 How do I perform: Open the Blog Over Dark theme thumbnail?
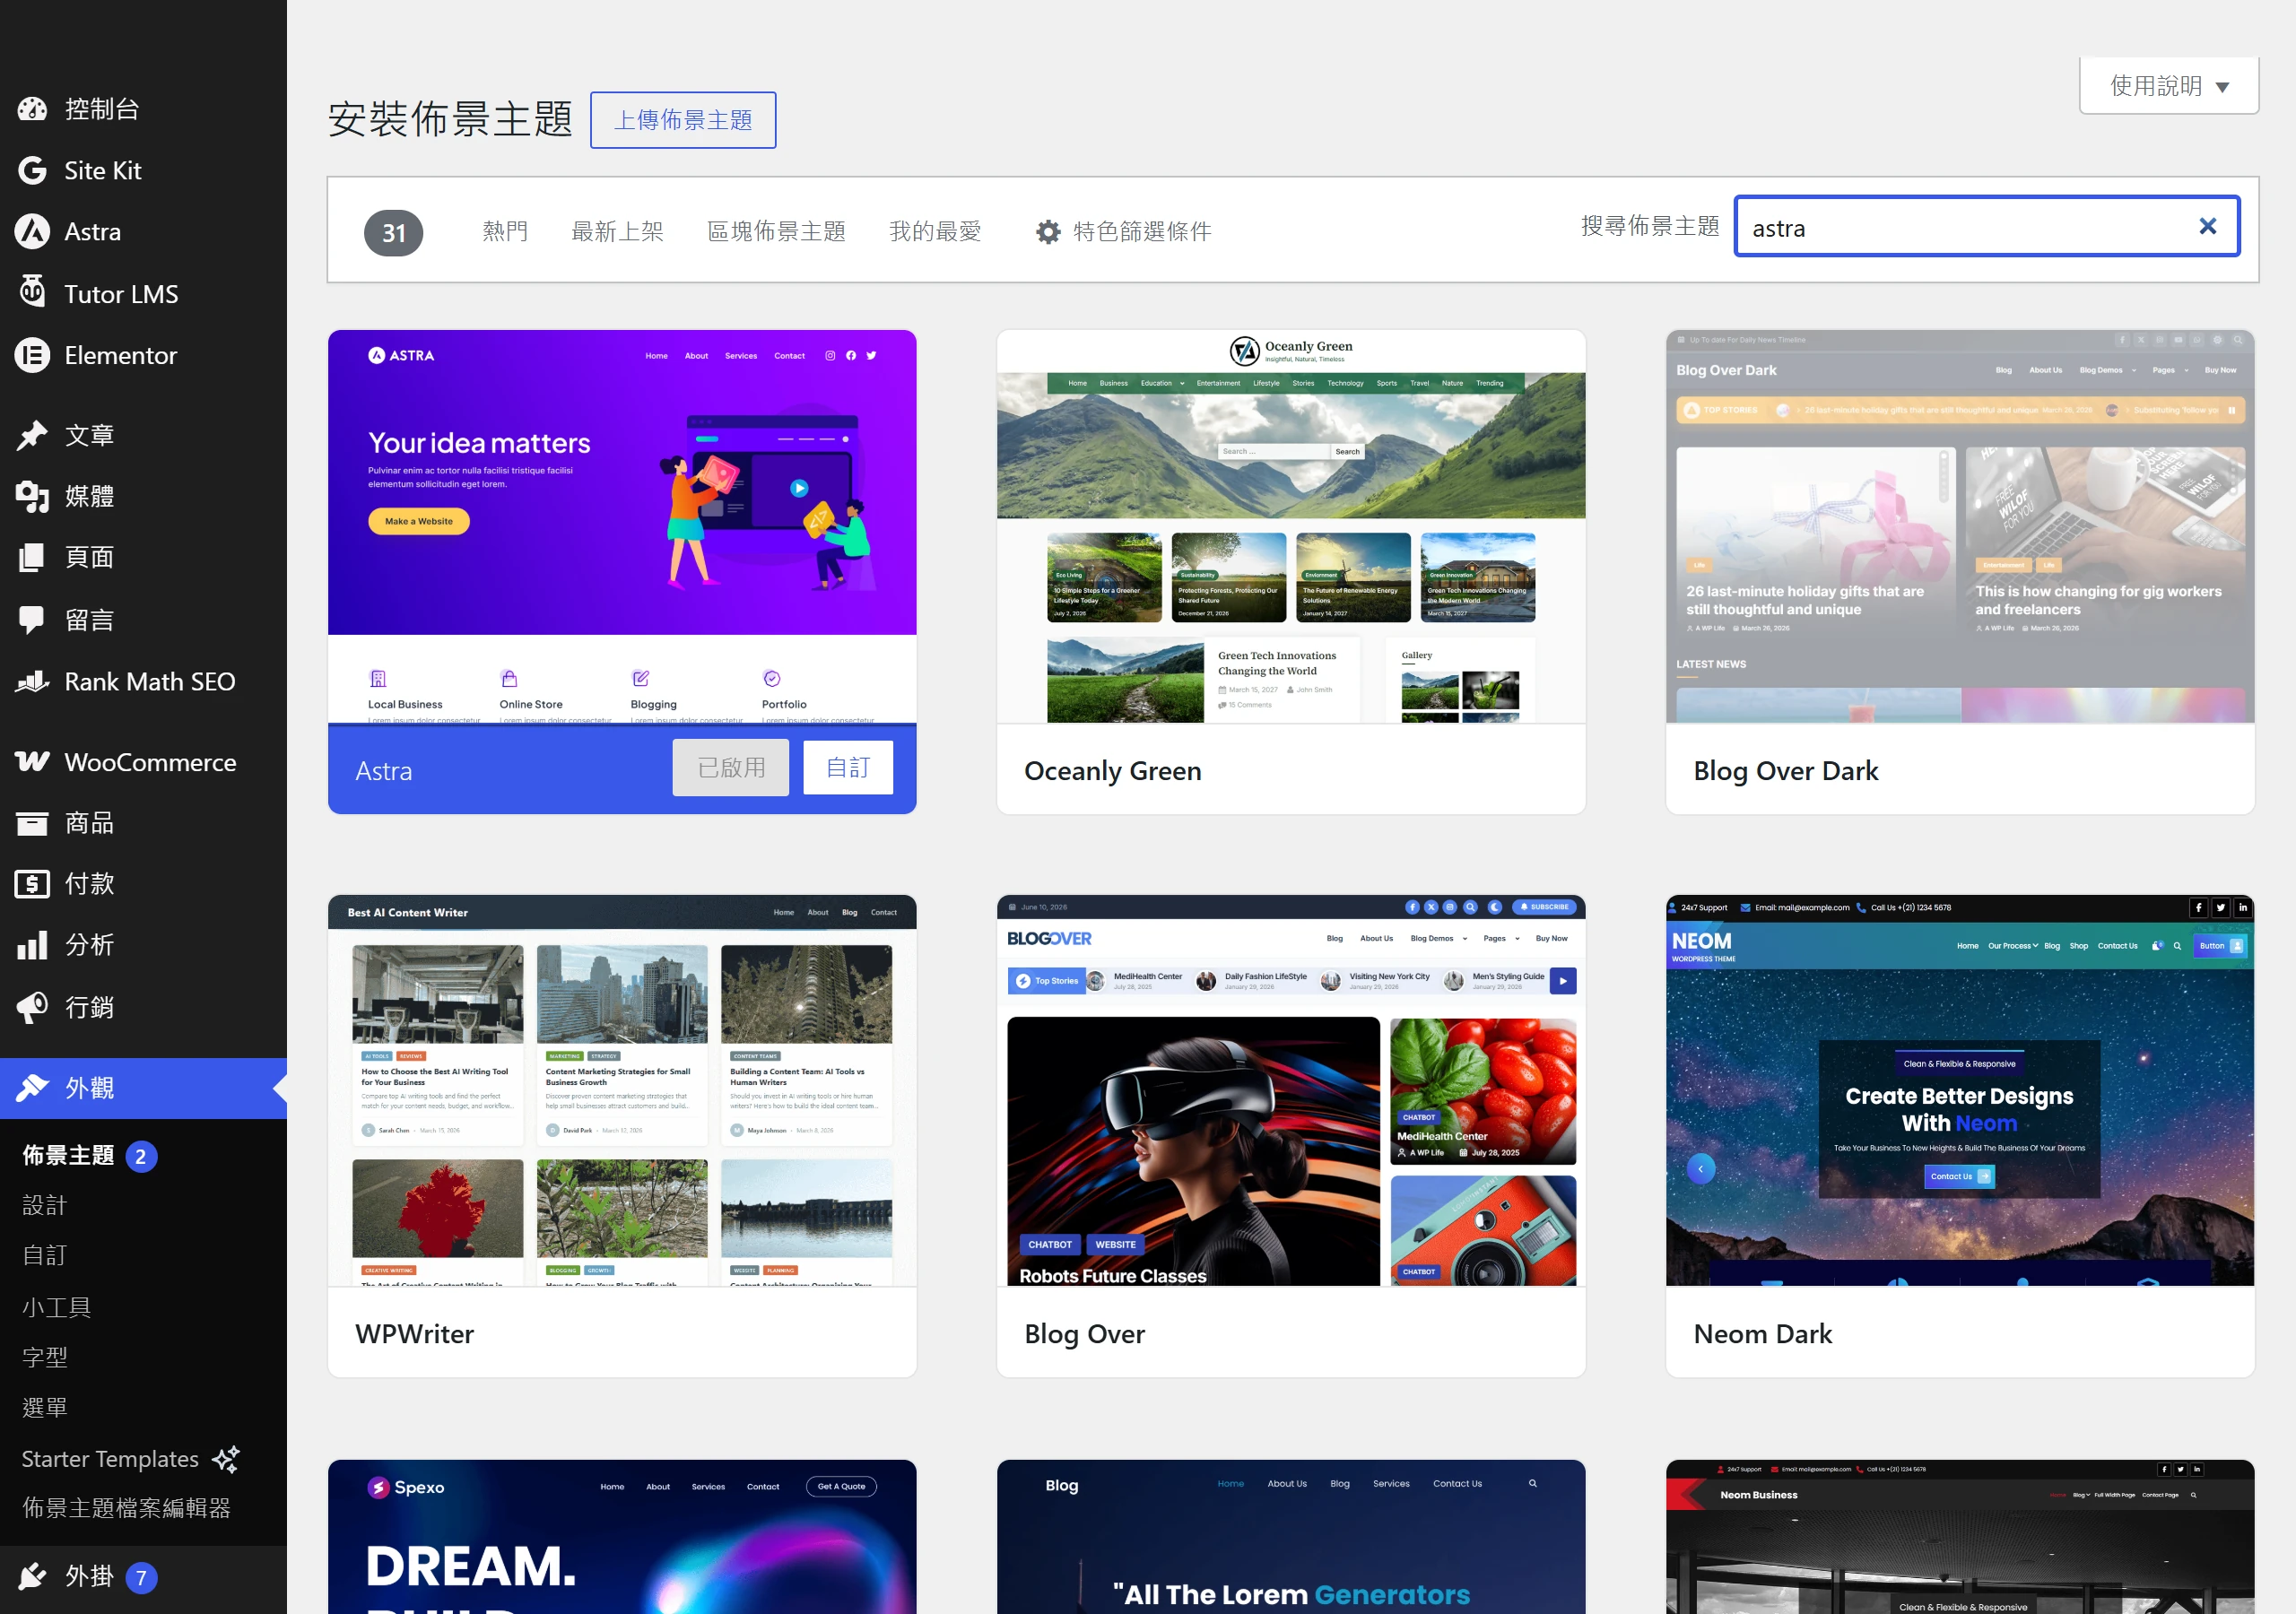coord(1960,527)
